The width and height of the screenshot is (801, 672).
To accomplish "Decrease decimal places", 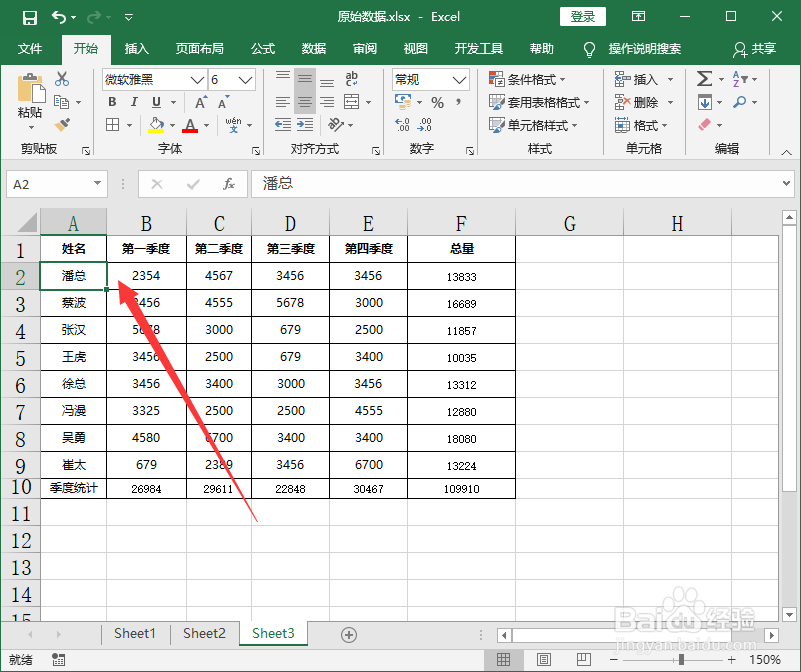I will (425, 124).
